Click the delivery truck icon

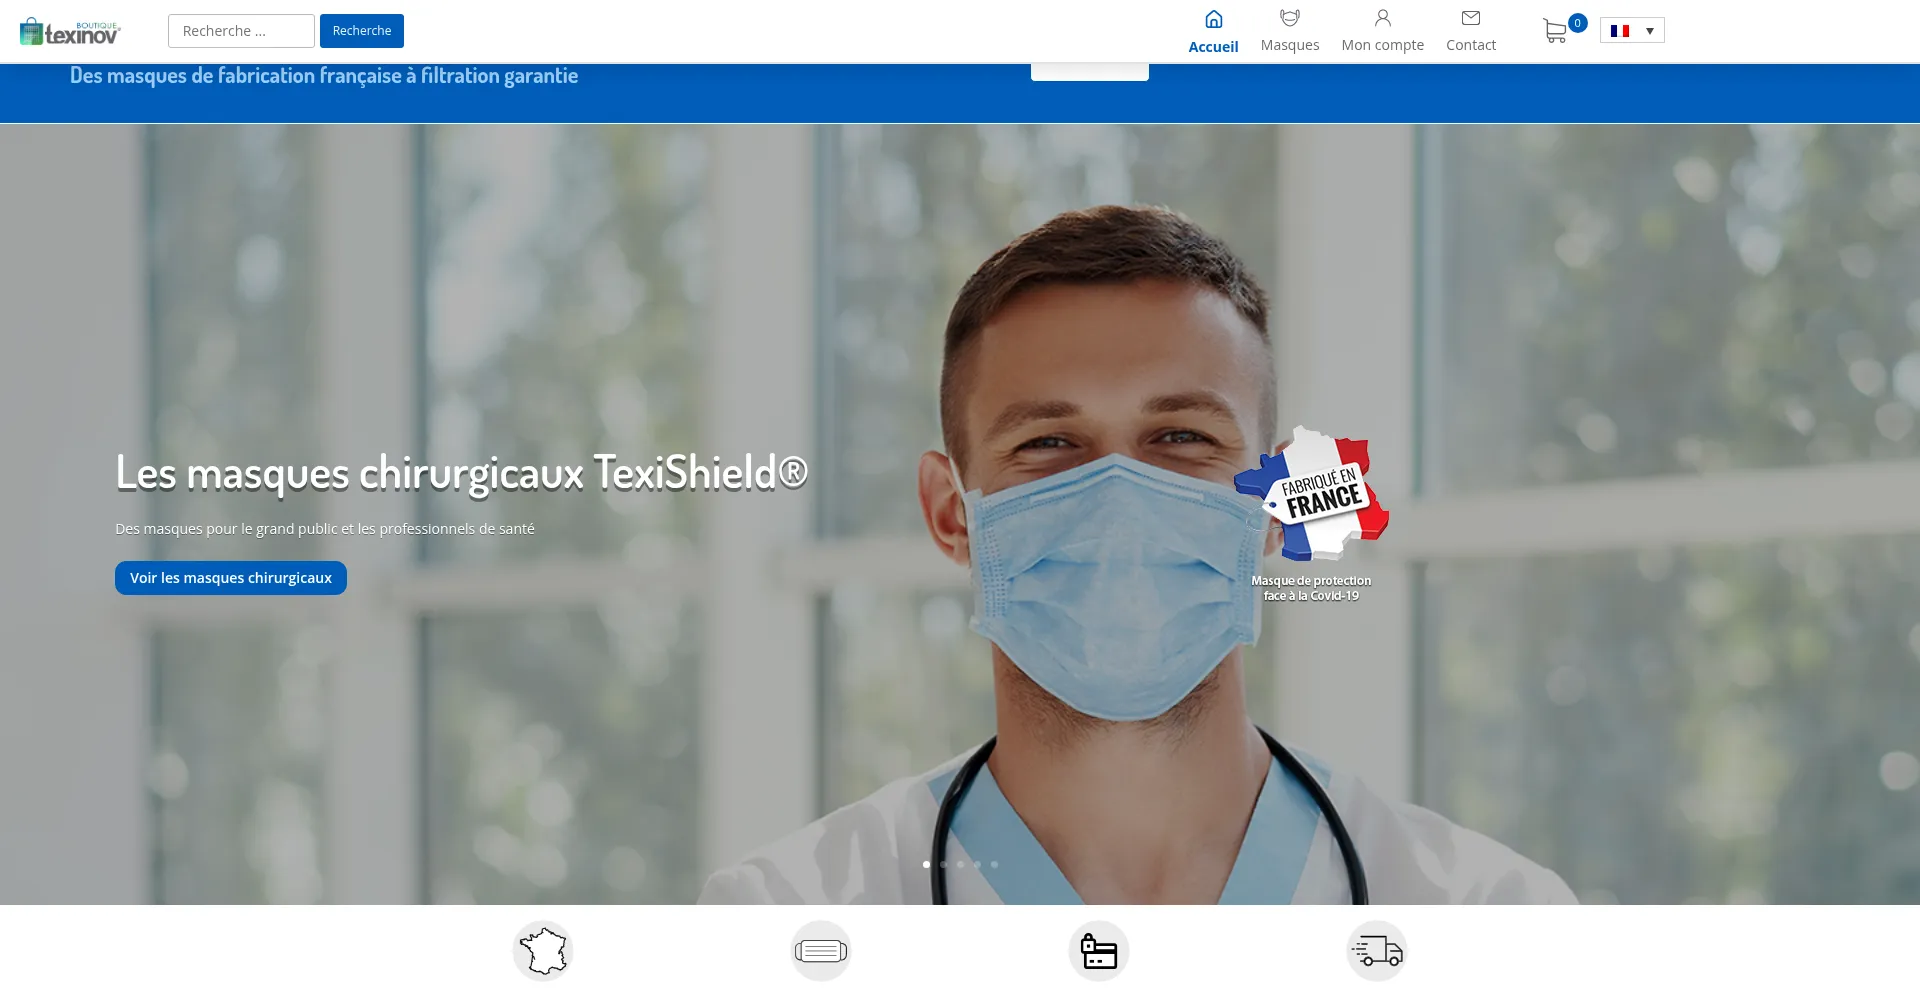pyautogui.click(x=1377, y=951)
